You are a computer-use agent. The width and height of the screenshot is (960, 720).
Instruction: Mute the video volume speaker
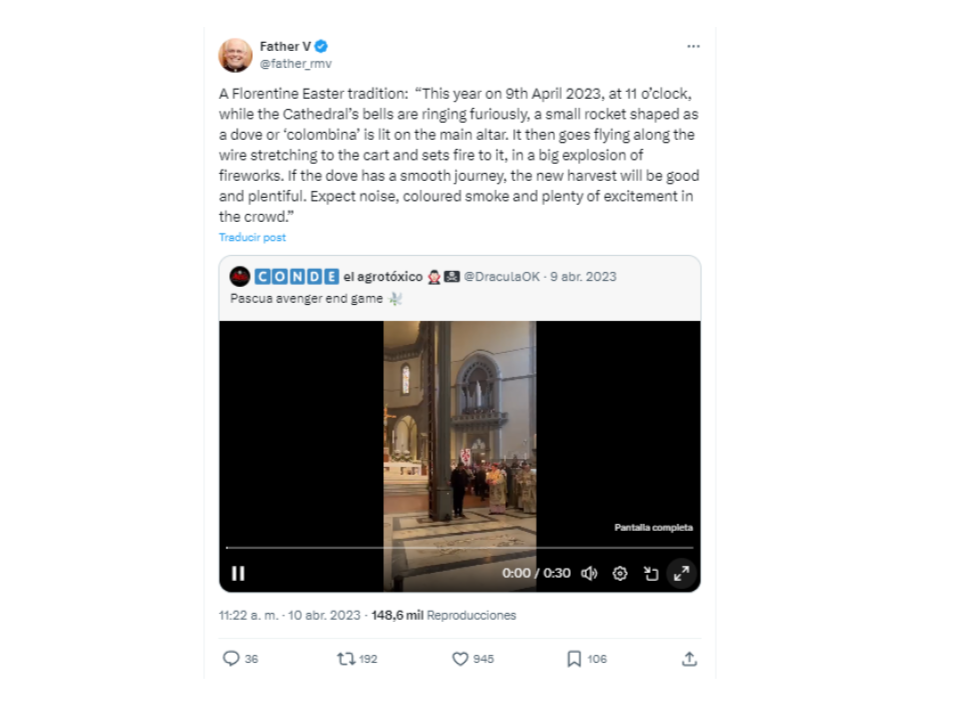click(589, 573)
